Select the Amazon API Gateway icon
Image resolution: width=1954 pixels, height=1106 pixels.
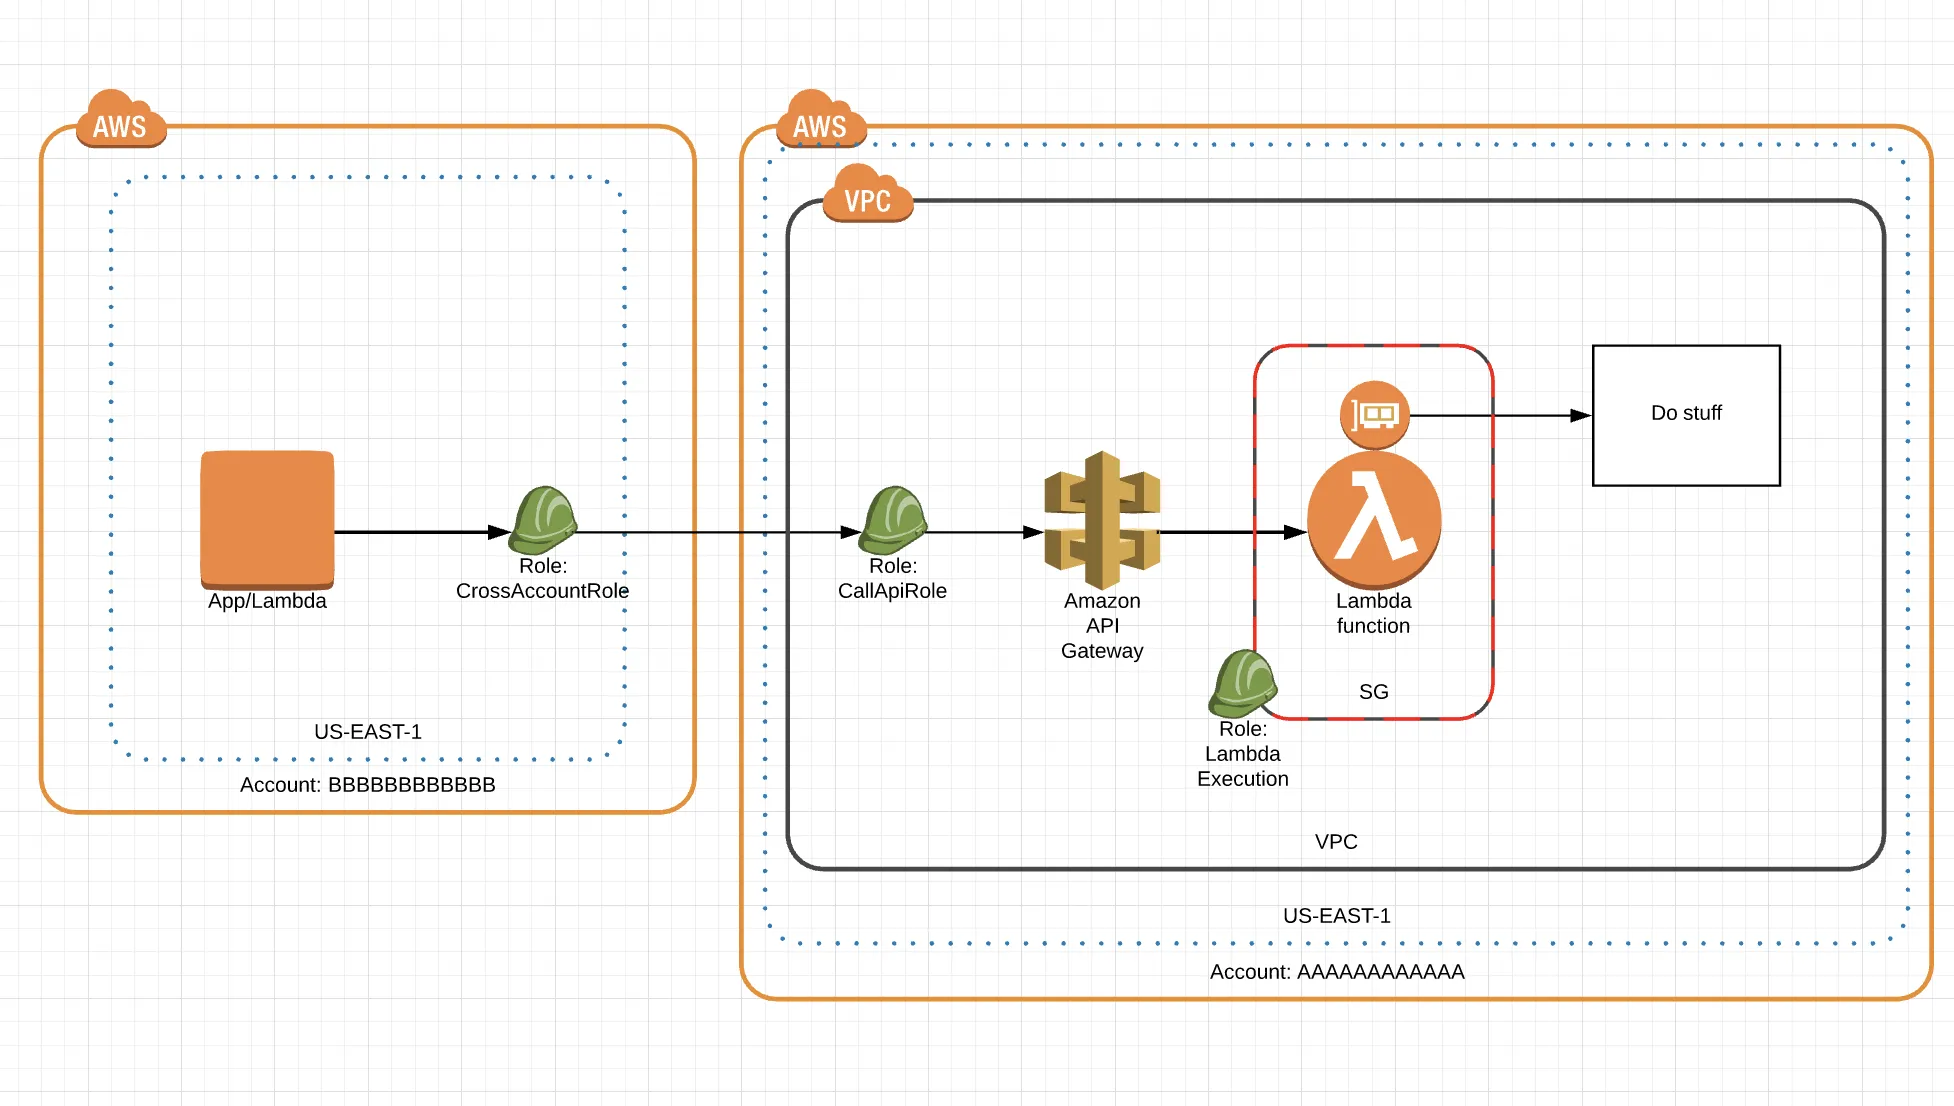[x=1102, y=520]
